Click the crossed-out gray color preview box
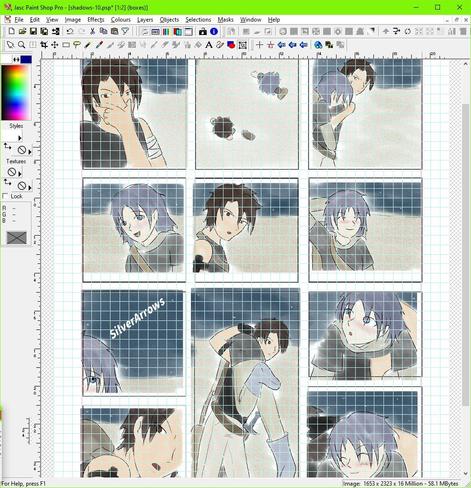This screenshot has height=488, width=471. pos(17,238)
